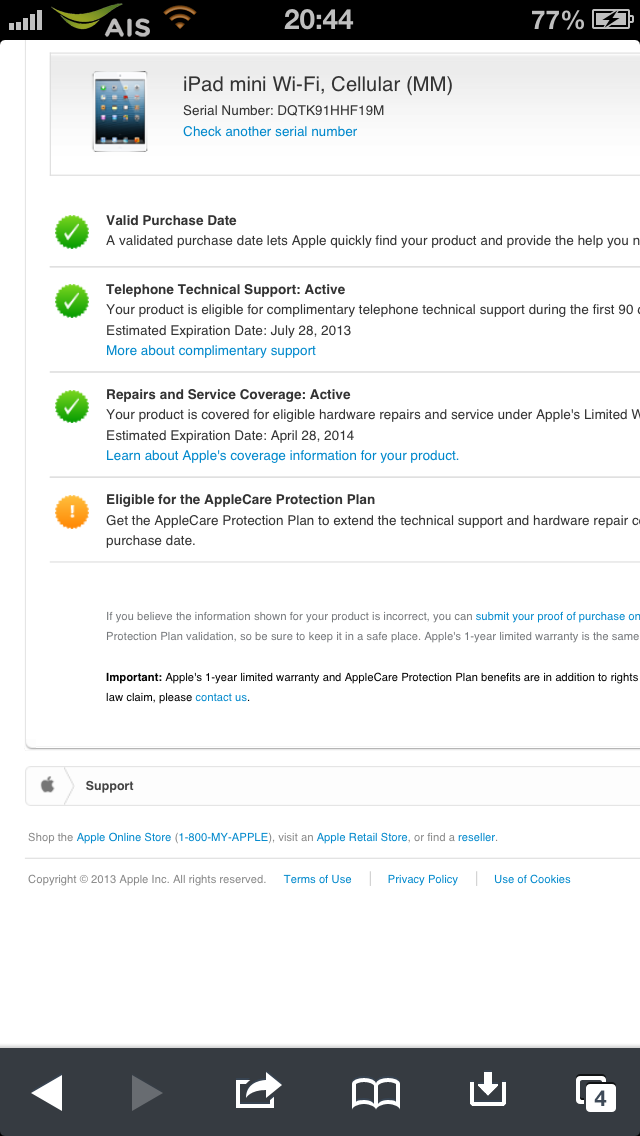Open Terms of Use footer link

pyautogui.click(x=317, y=879)
